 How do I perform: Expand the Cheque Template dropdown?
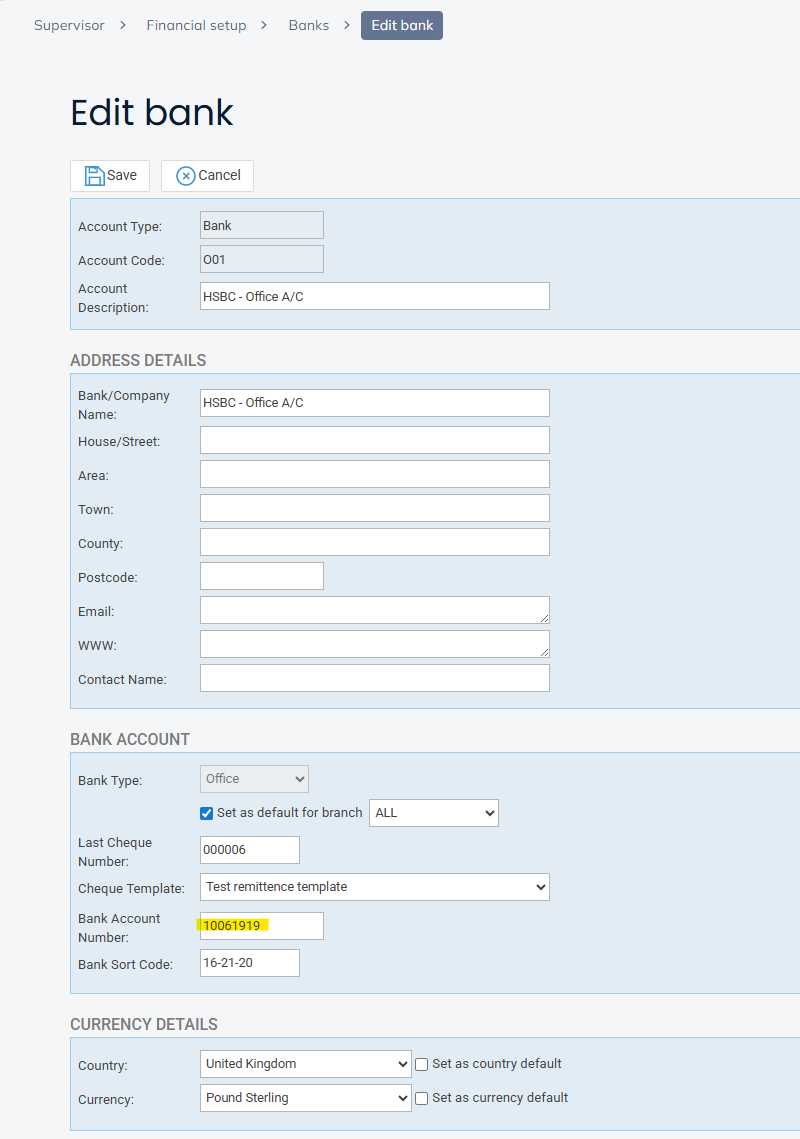[x=374, y=887]
